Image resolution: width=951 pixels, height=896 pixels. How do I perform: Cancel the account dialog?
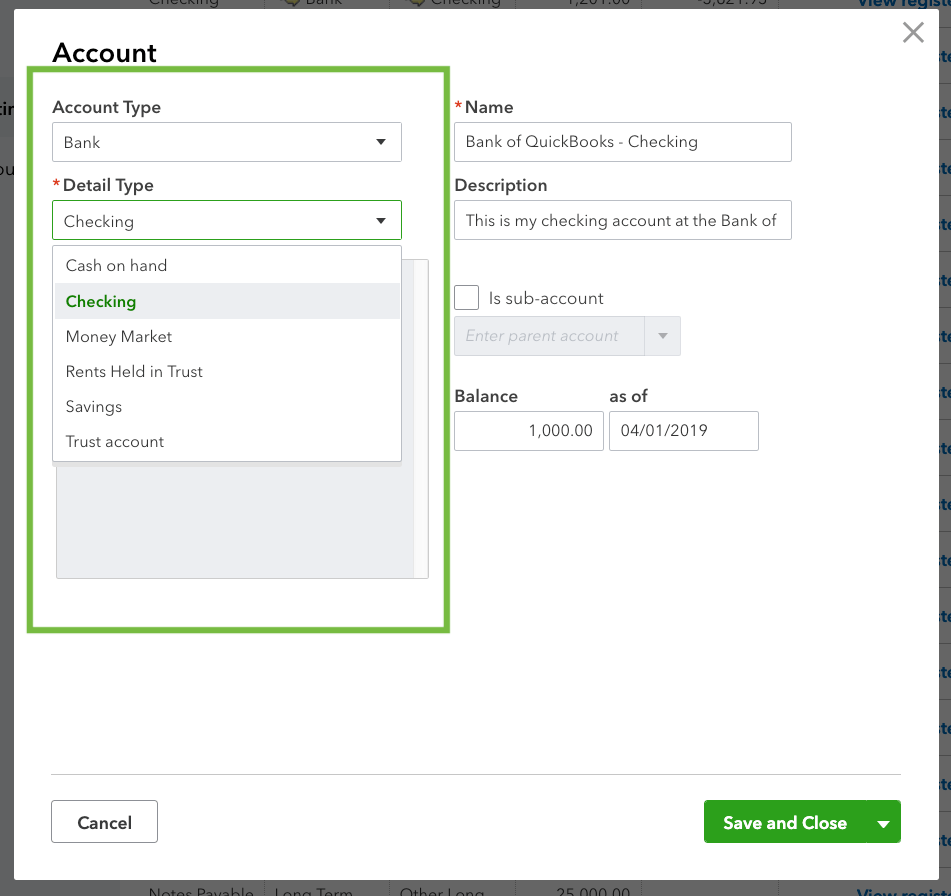tap(104, 822)
